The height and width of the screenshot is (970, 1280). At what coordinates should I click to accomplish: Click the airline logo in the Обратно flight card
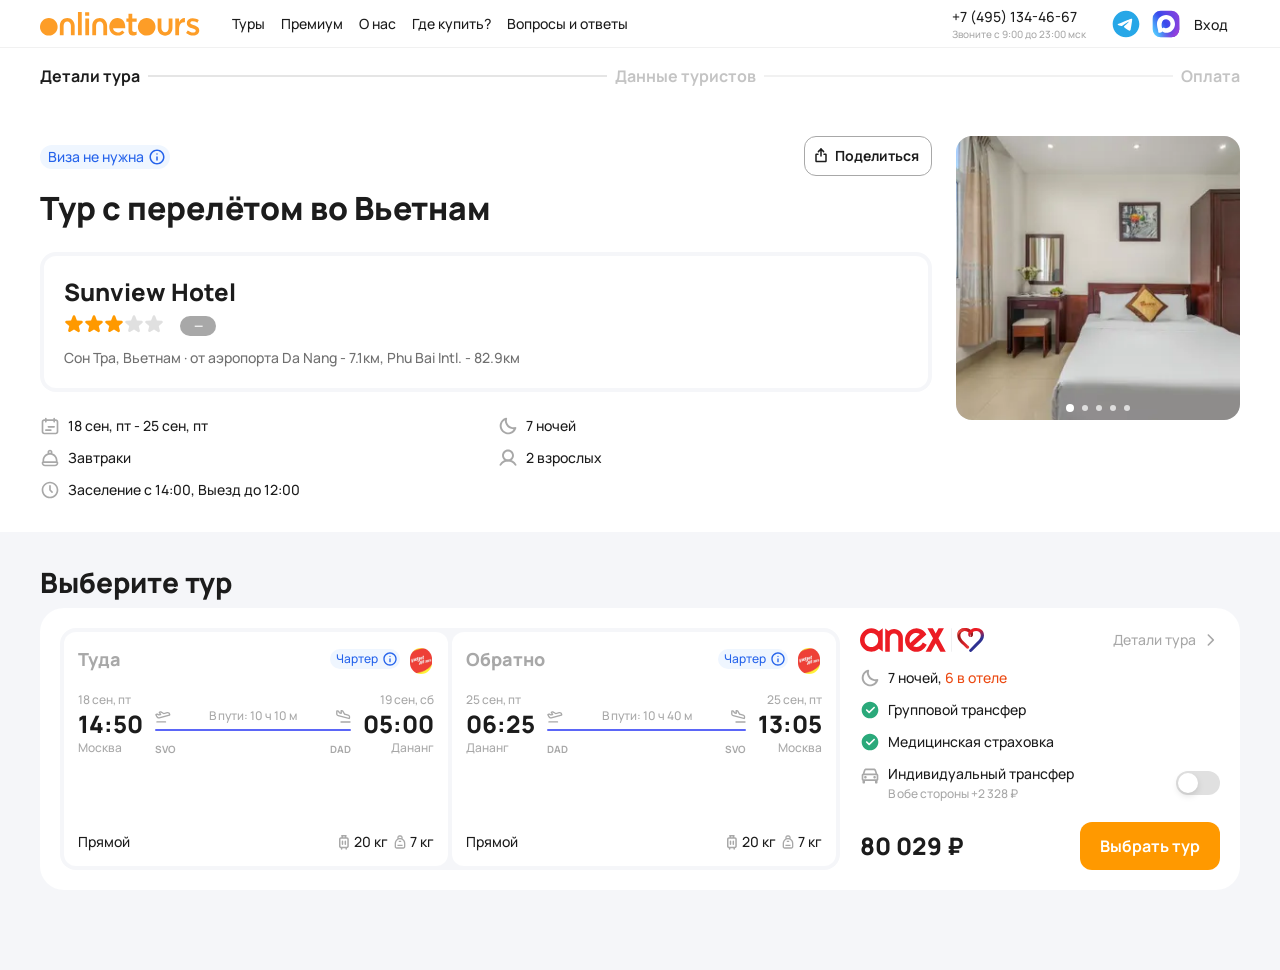click(x=809, y=660)
